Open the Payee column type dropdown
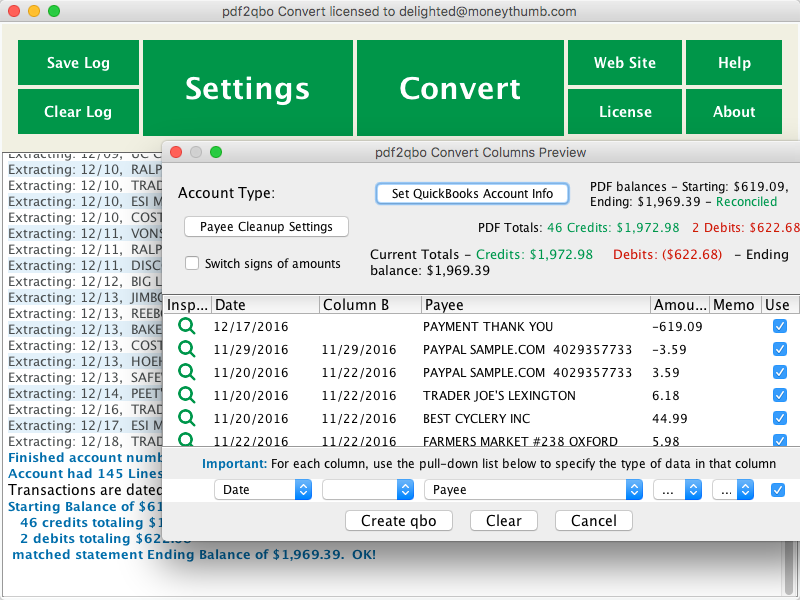The width and height of the screenshot is (800, 600). coord(532,490)
